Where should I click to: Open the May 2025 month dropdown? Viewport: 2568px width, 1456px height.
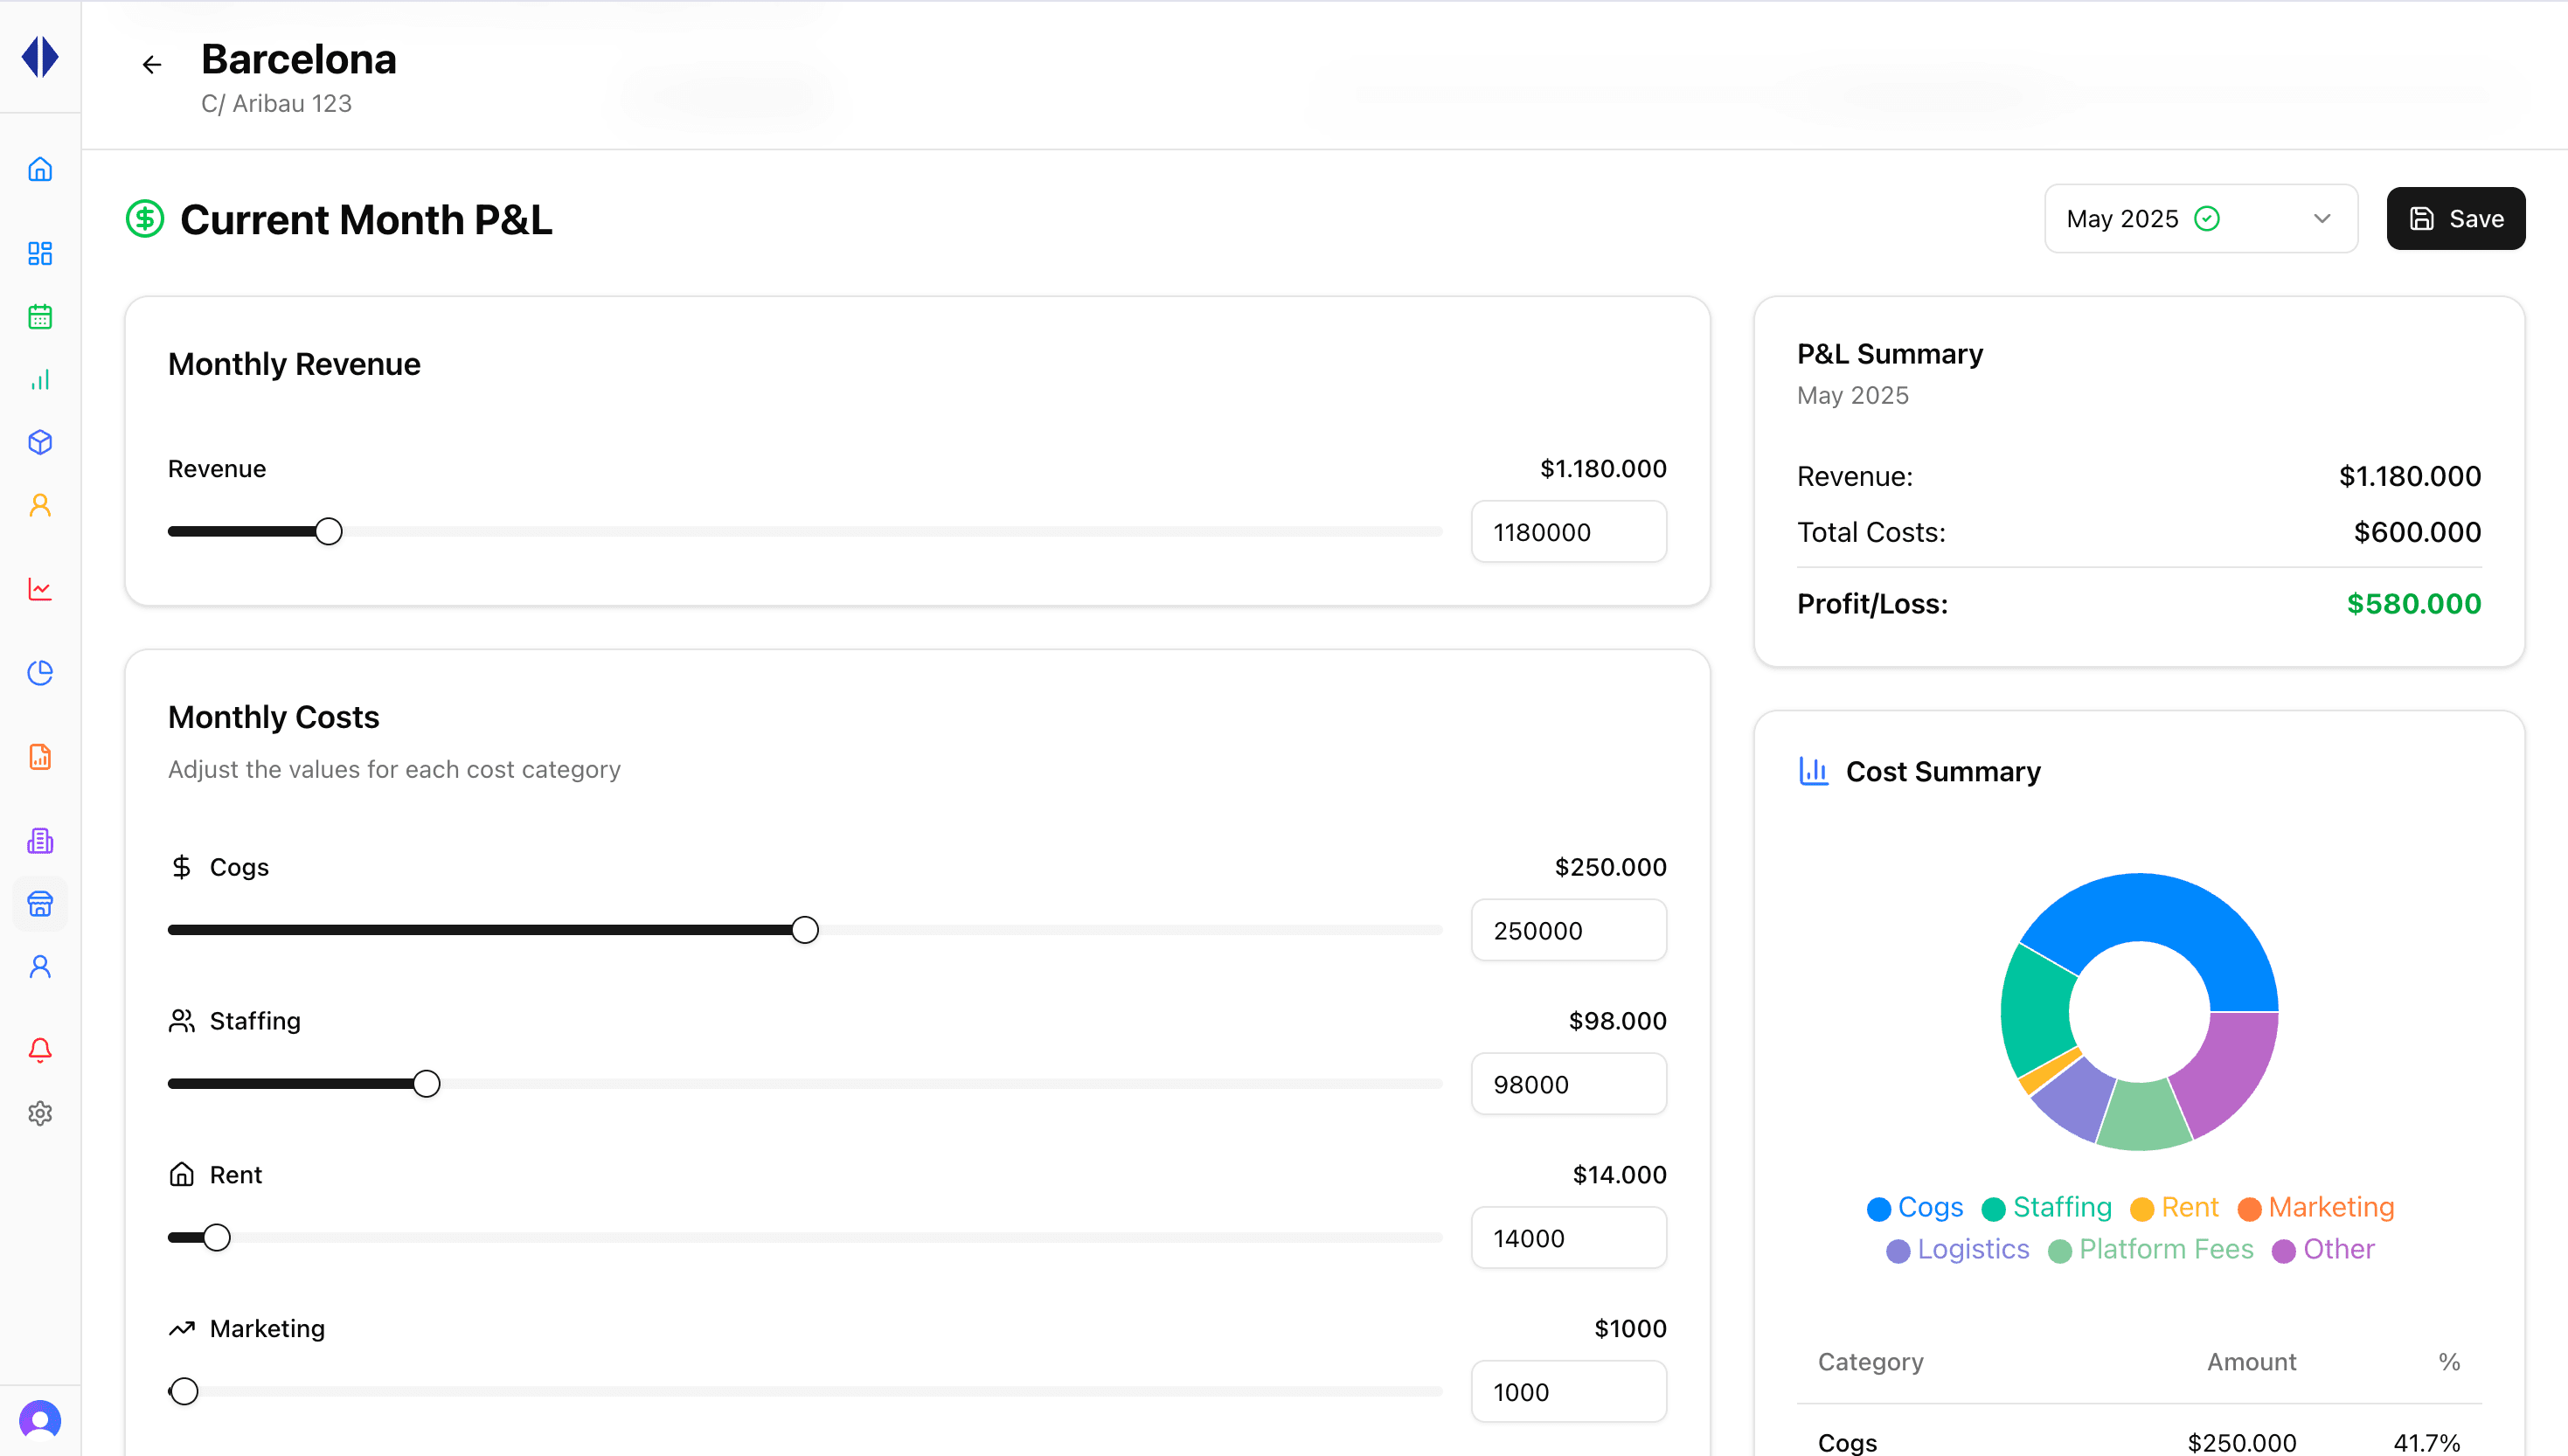(2200, 219)
